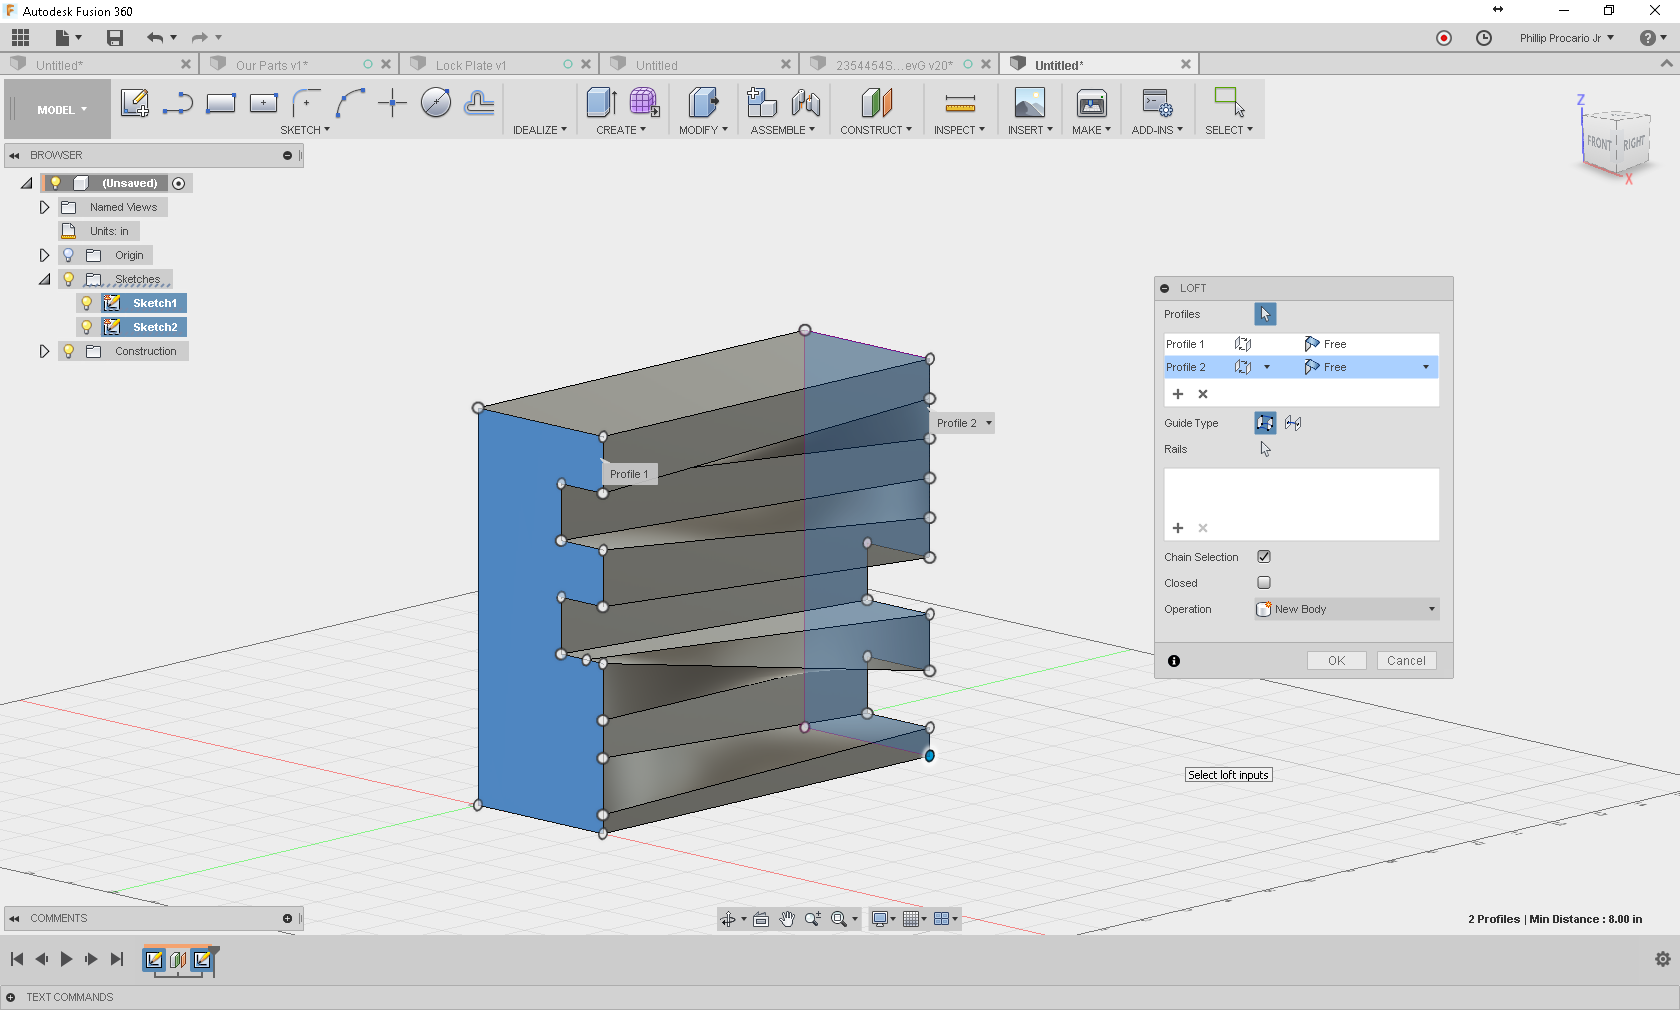Open the Operation New Body dropdown

1347,609
